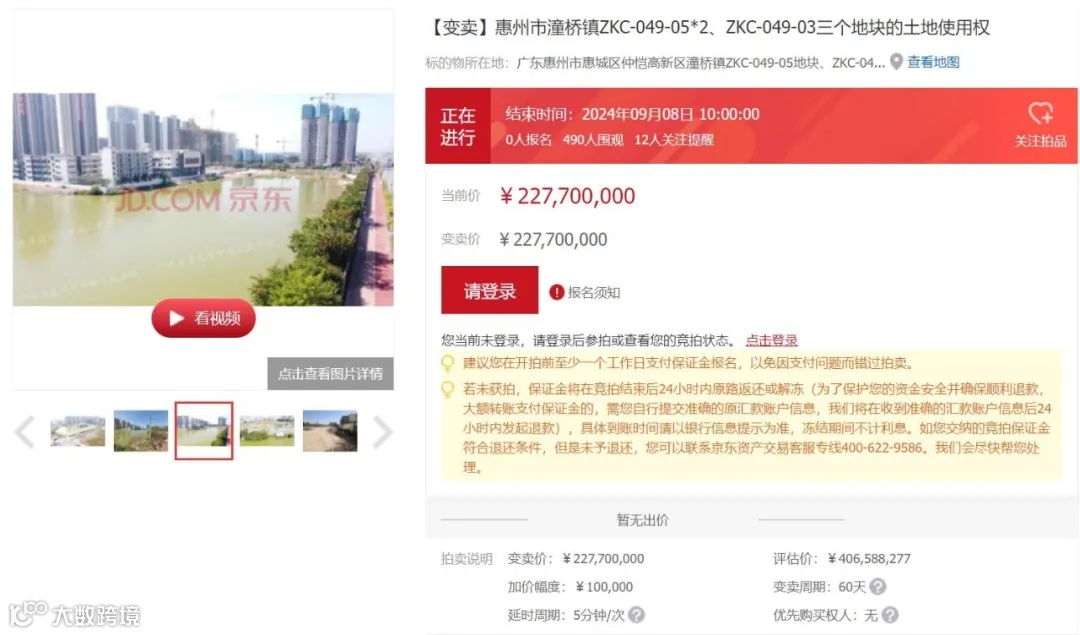Screen dimensions: 1080x635
Task: Click the first lightbulb tip icon
Action: (448, 363)
